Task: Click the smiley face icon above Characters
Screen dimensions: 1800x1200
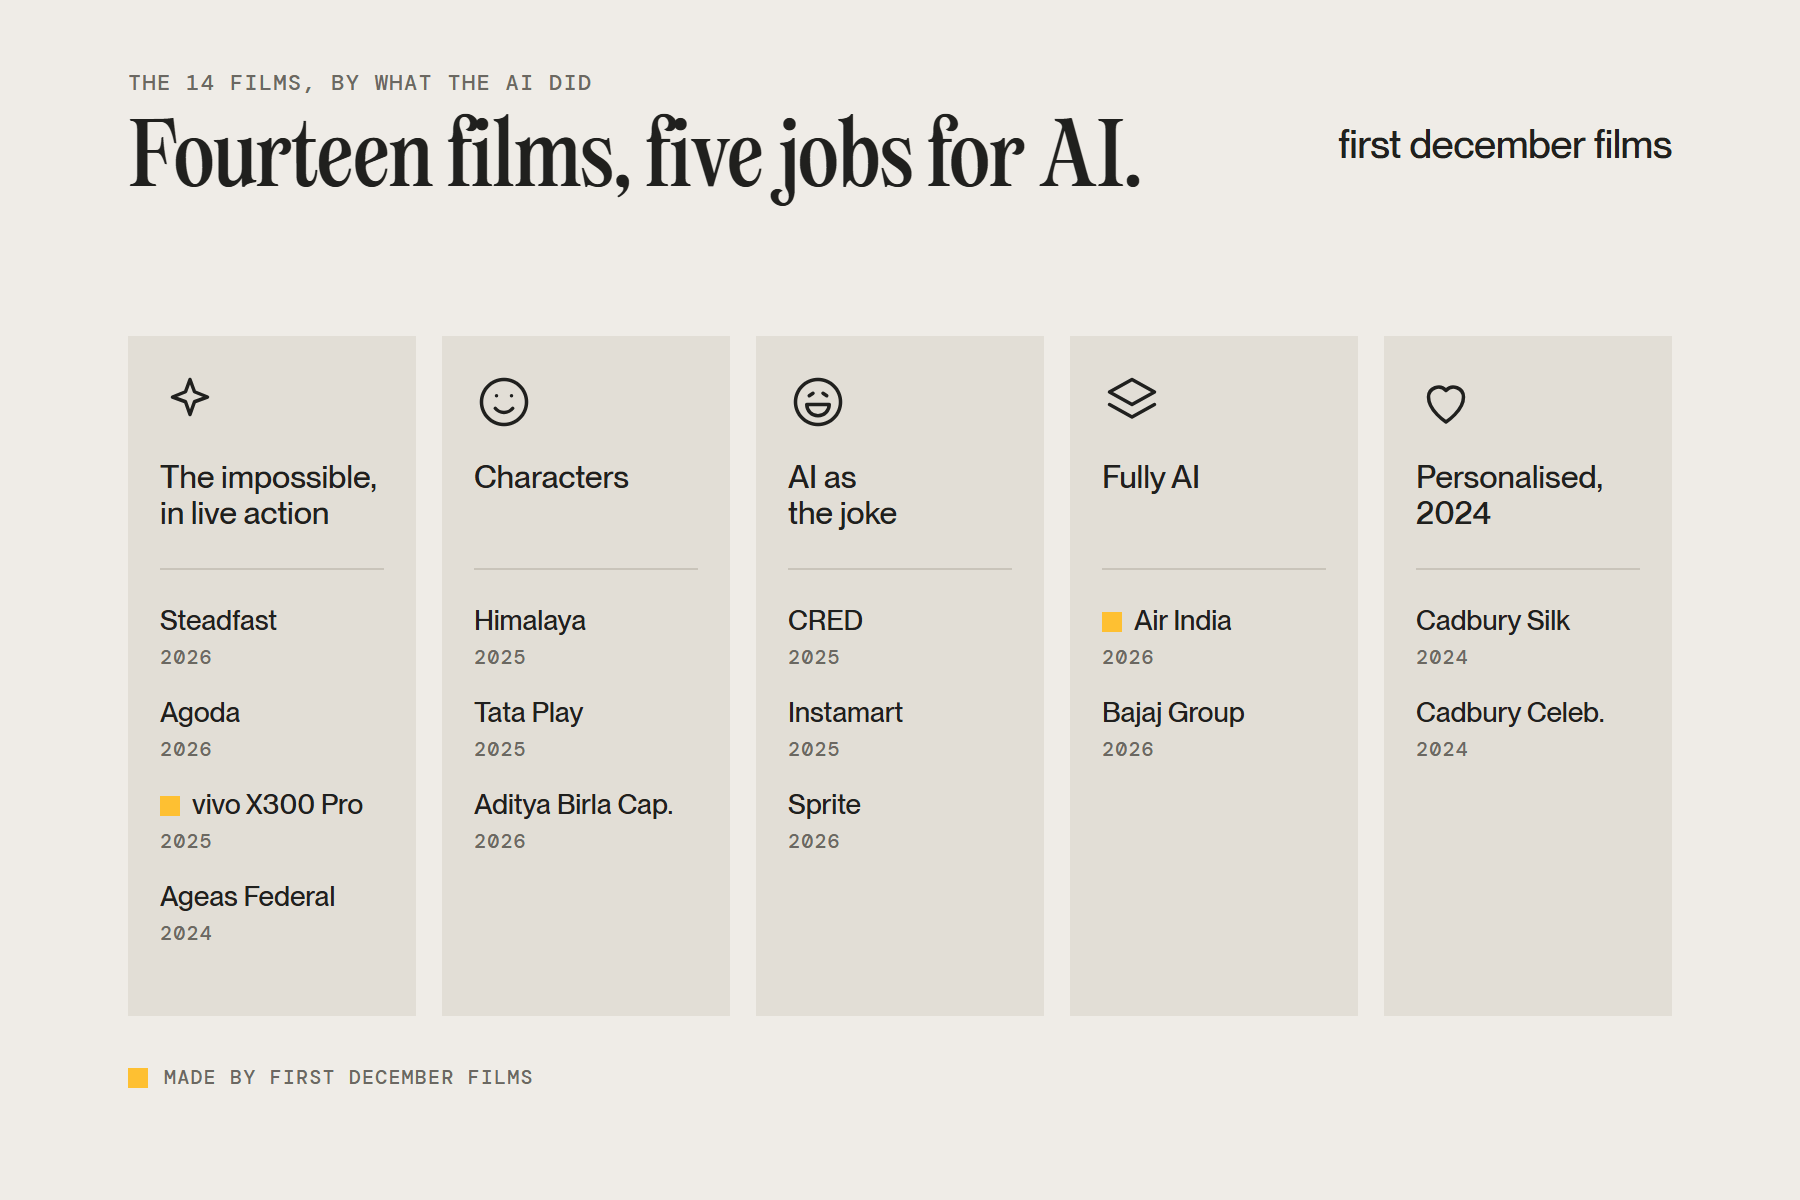Action: (x=504, y=402)
